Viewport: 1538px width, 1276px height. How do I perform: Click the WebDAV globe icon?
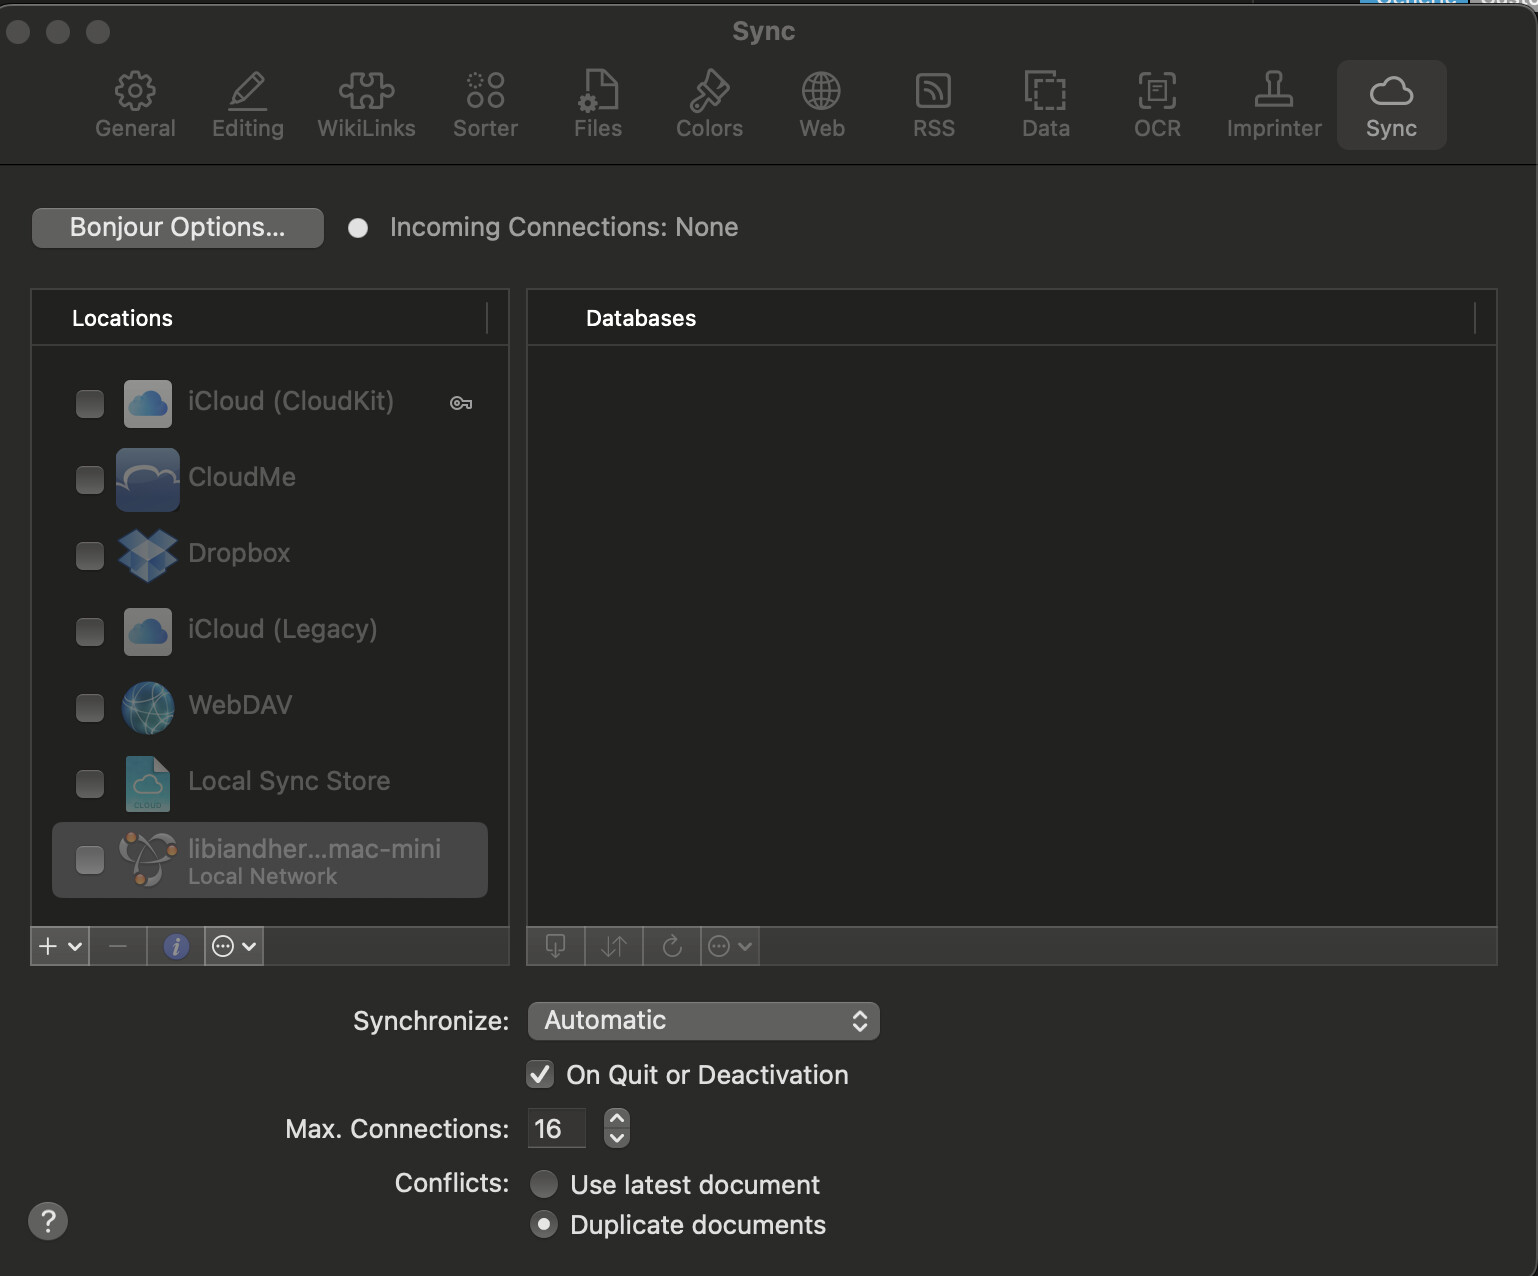pyautogui.click(x=148, y=707)
